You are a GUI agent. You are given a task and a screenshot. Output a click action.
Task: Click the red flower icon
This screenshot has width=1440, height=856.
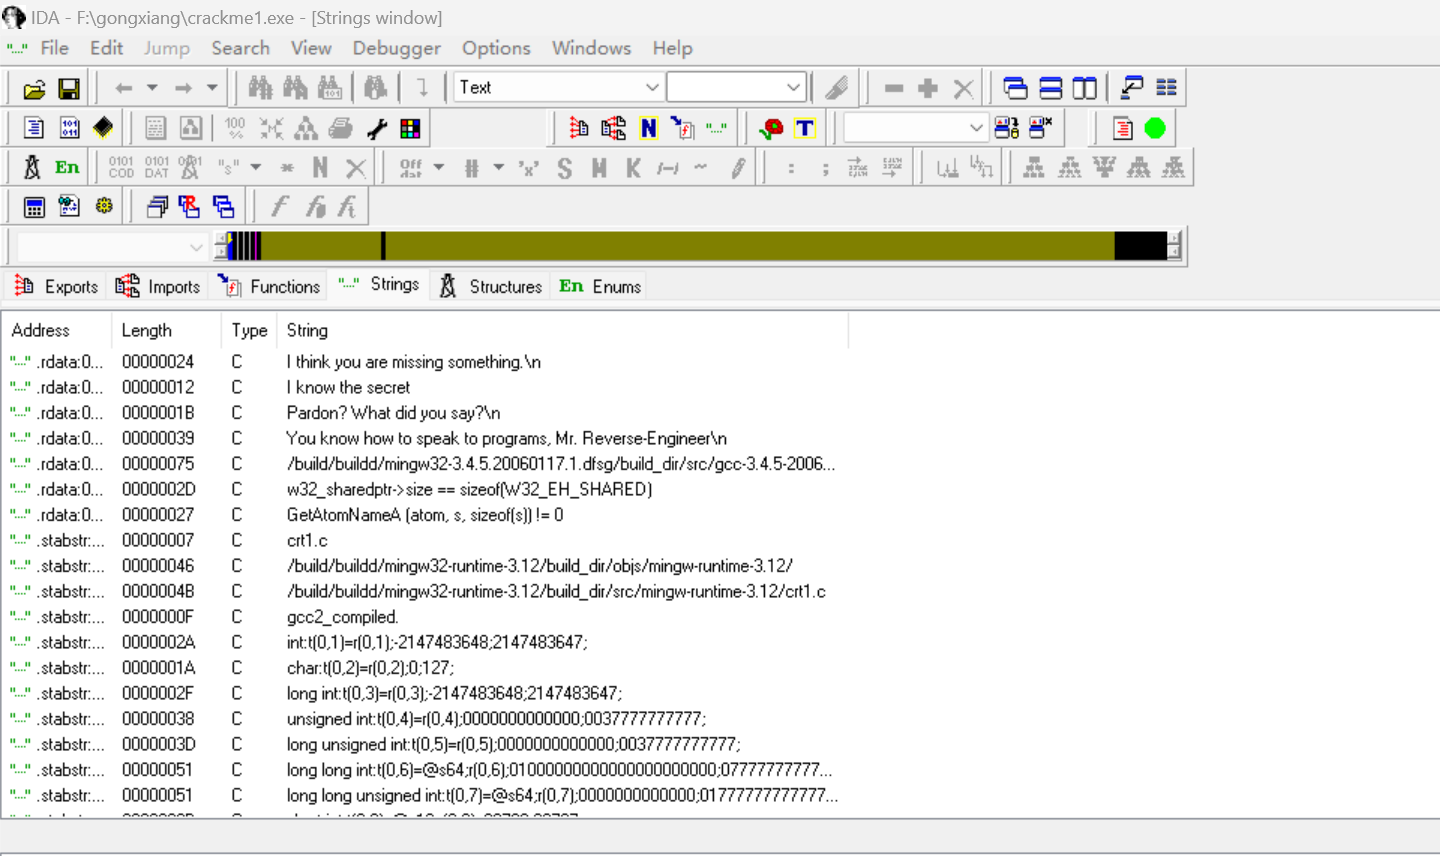tap(771, 128)
